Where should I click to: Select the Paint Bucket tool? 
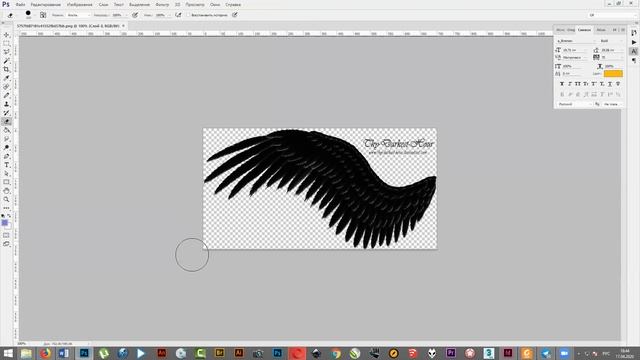pos(7,130)
